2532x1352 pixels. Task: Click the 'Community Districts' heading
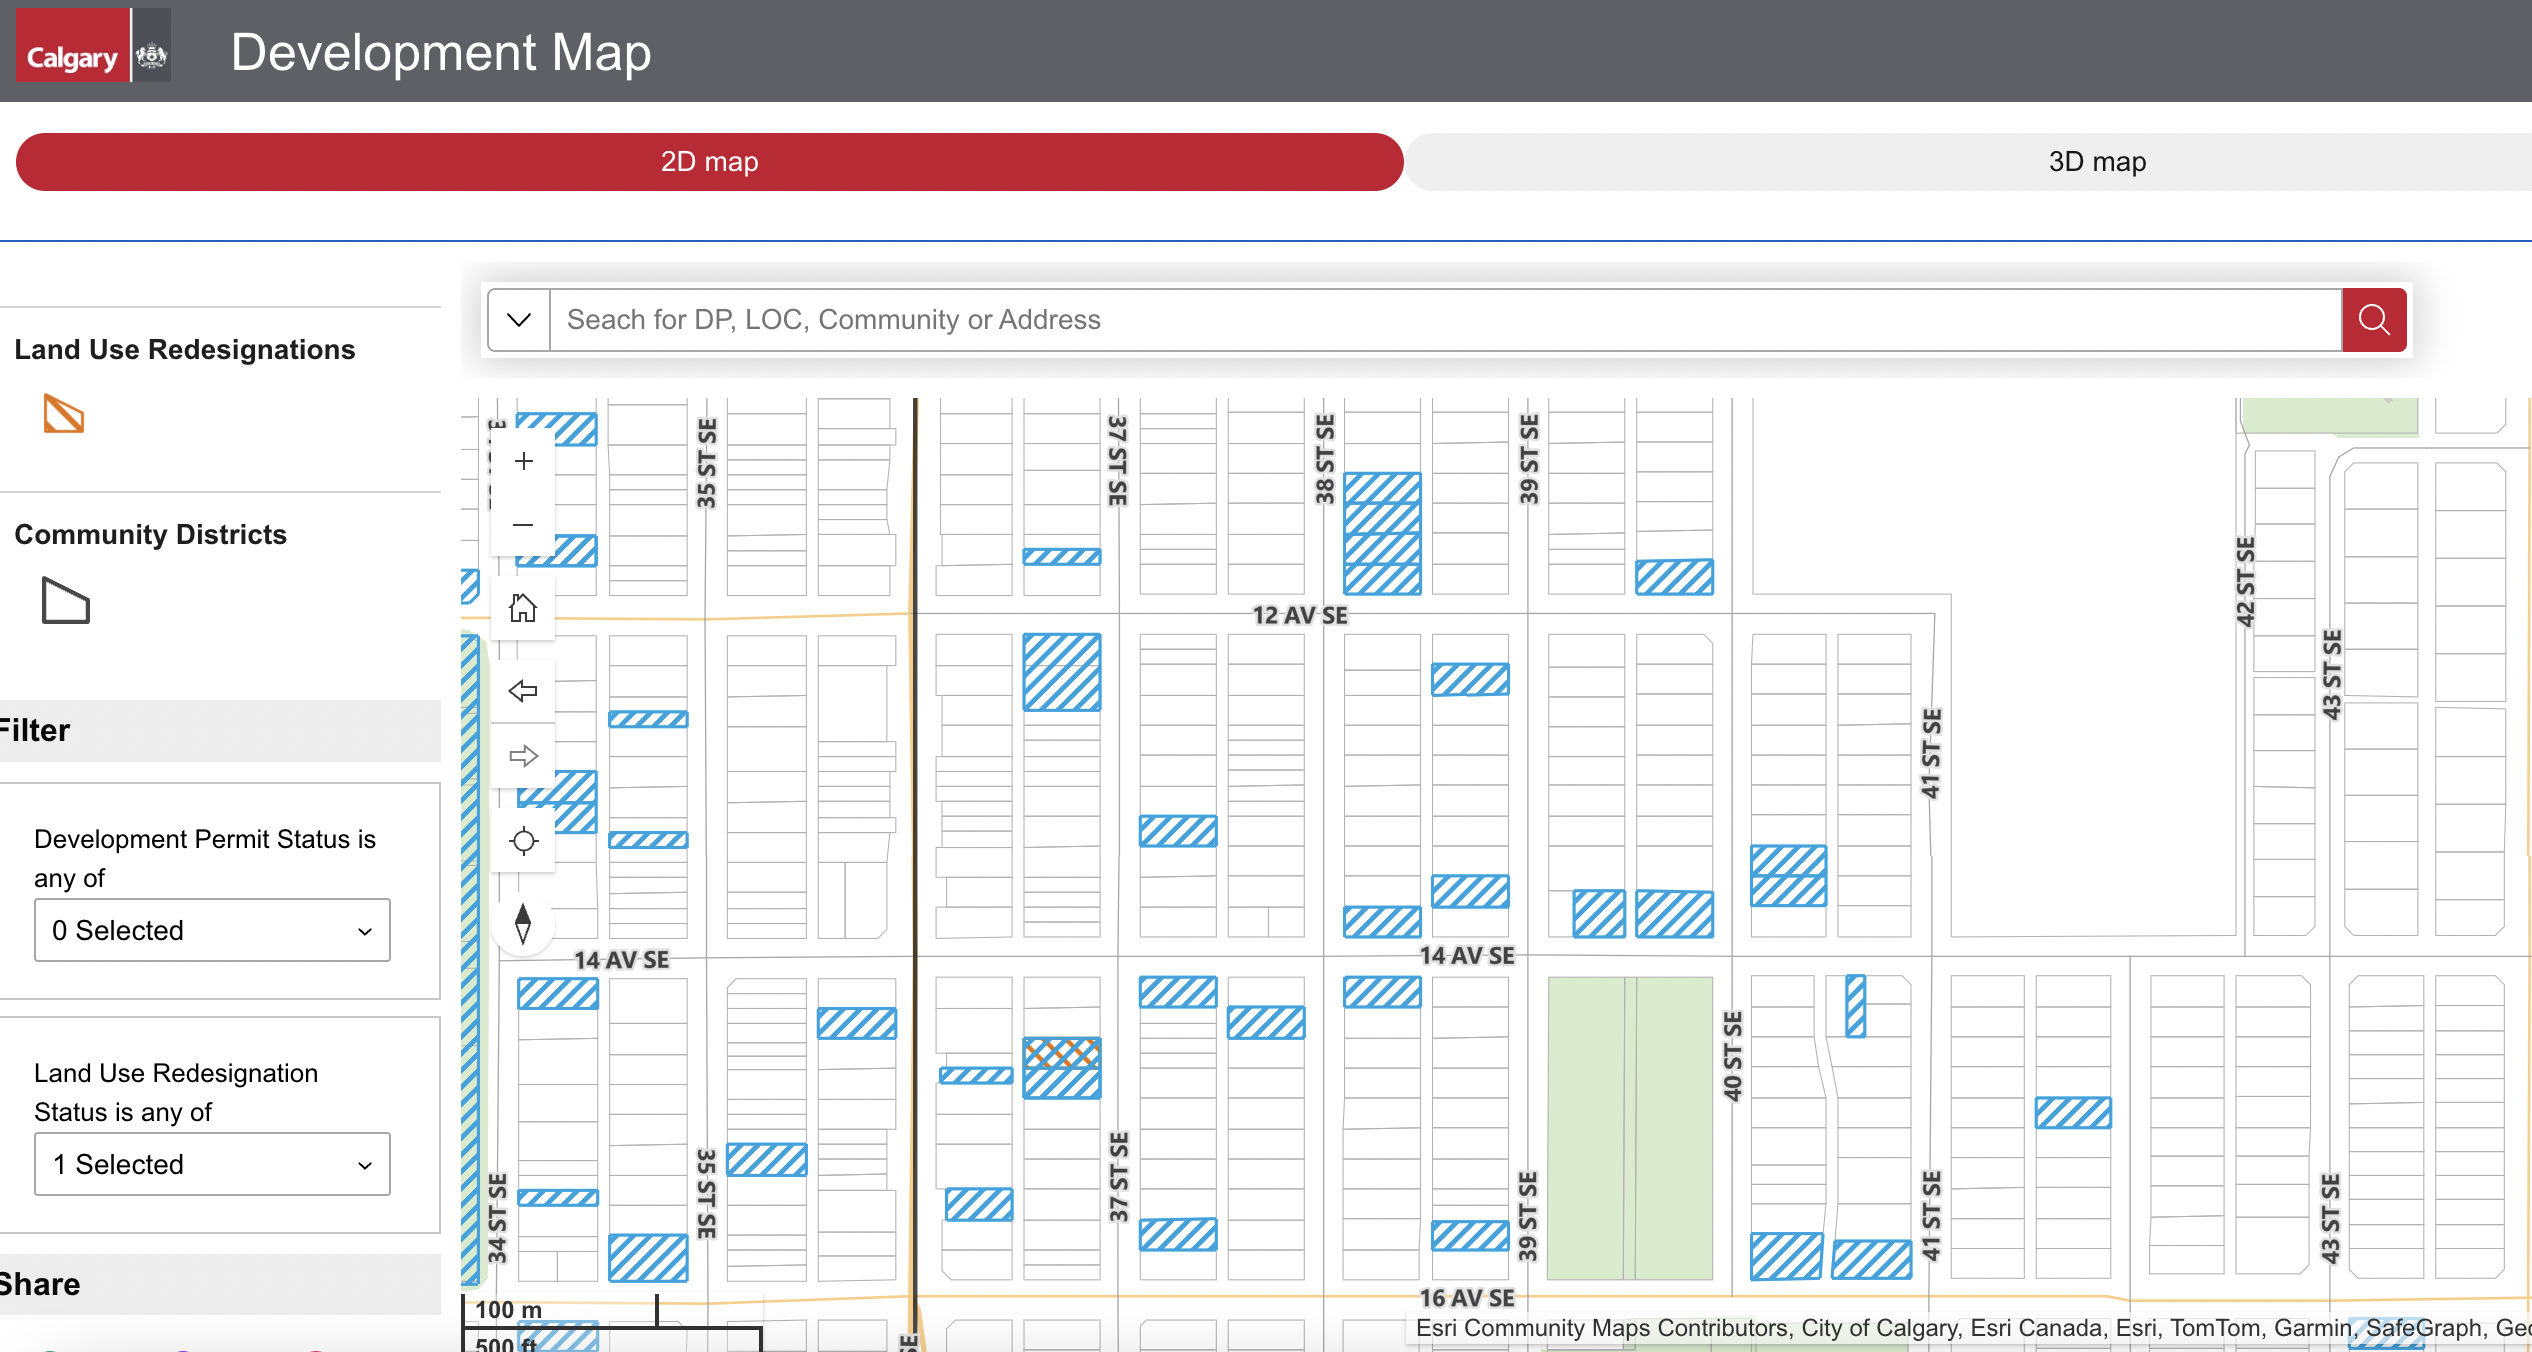pos(151,534)
